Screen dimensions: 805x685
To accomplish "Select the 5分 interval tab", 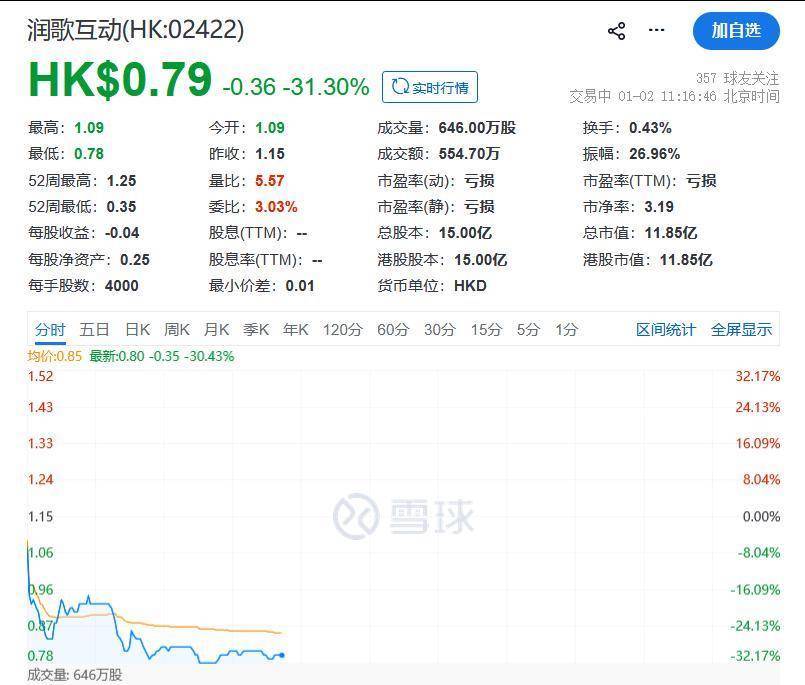I will (528, 330).
